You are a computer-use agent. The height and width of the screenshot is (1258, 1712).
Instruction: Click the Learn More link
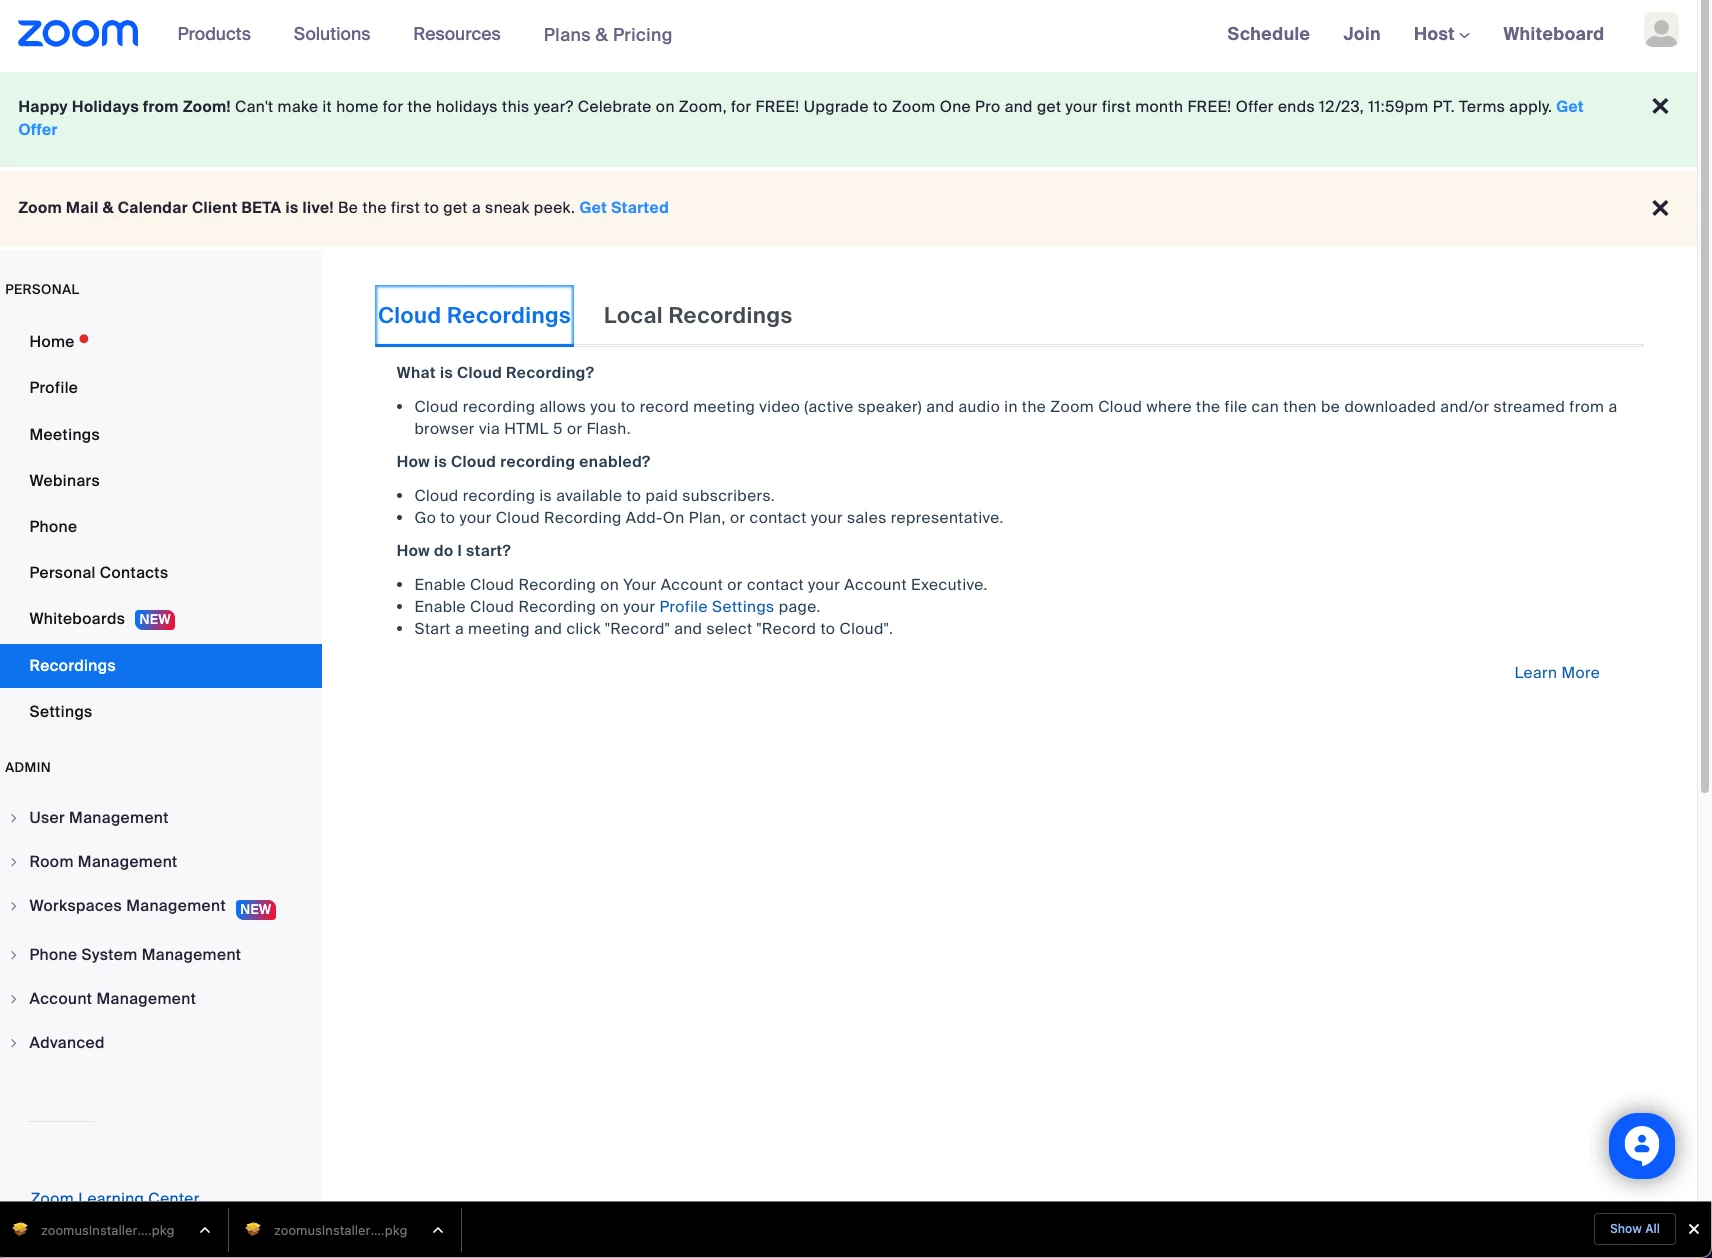1556,673
